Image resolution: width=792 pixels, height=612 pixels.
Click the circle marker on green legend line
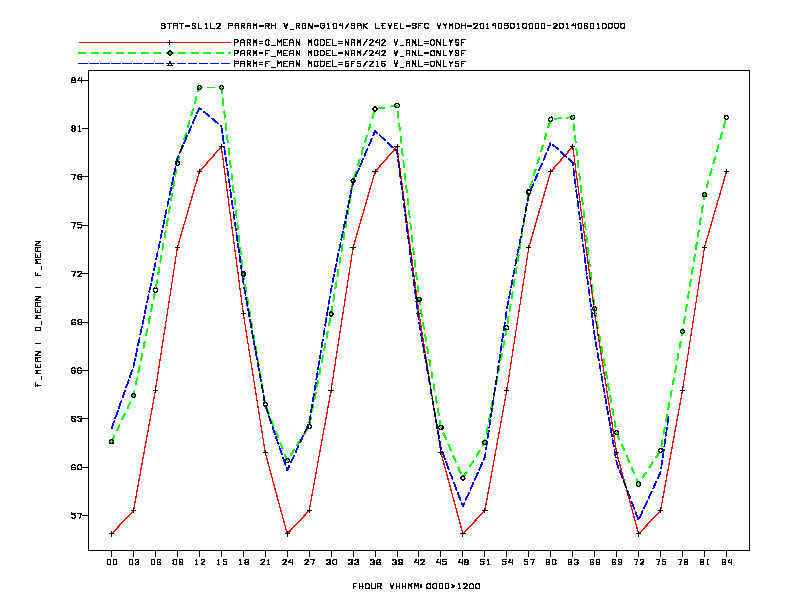[170, 53]
